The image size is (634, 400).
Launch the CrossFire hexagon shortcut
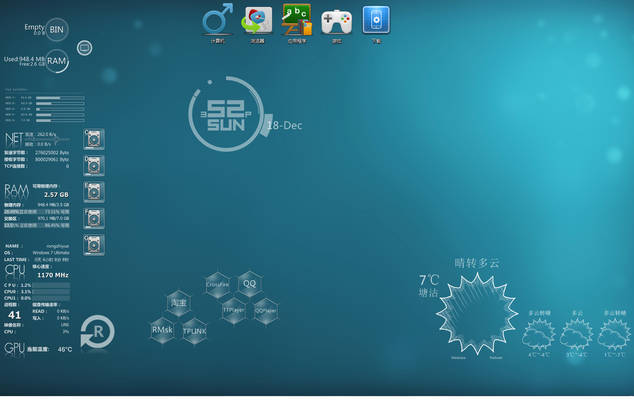(x=218, y=285)
